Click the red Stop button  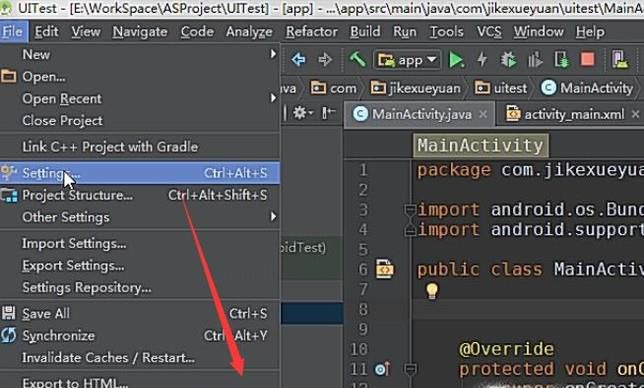[587, 60]
